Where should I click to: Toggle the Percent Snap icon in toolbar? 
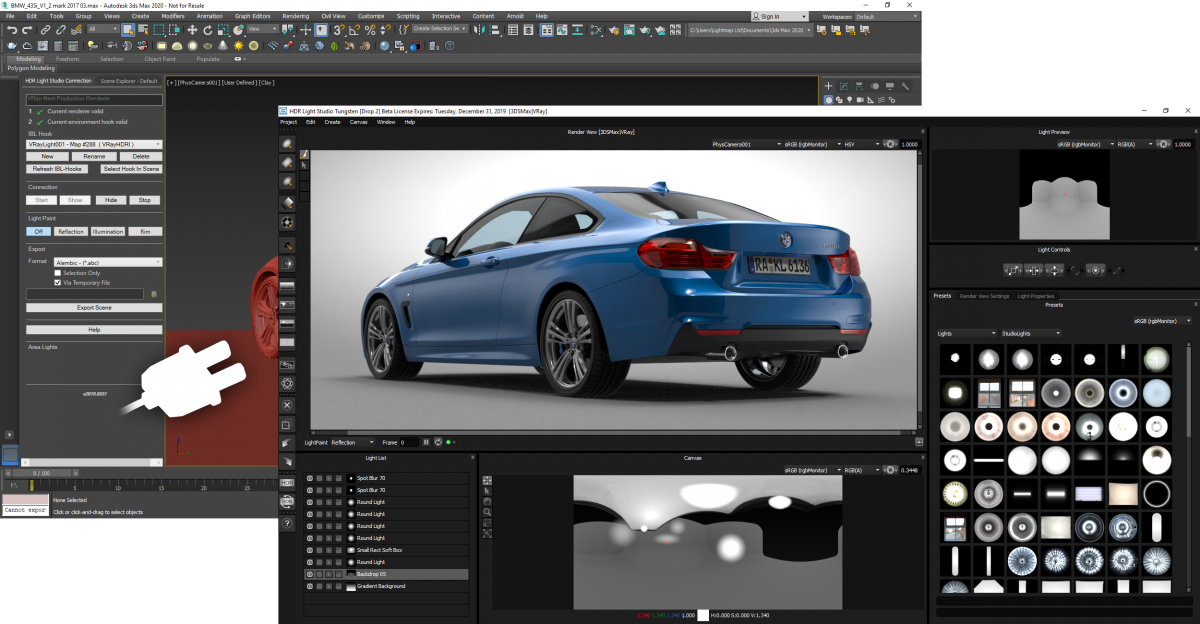(x=370, y=30)
